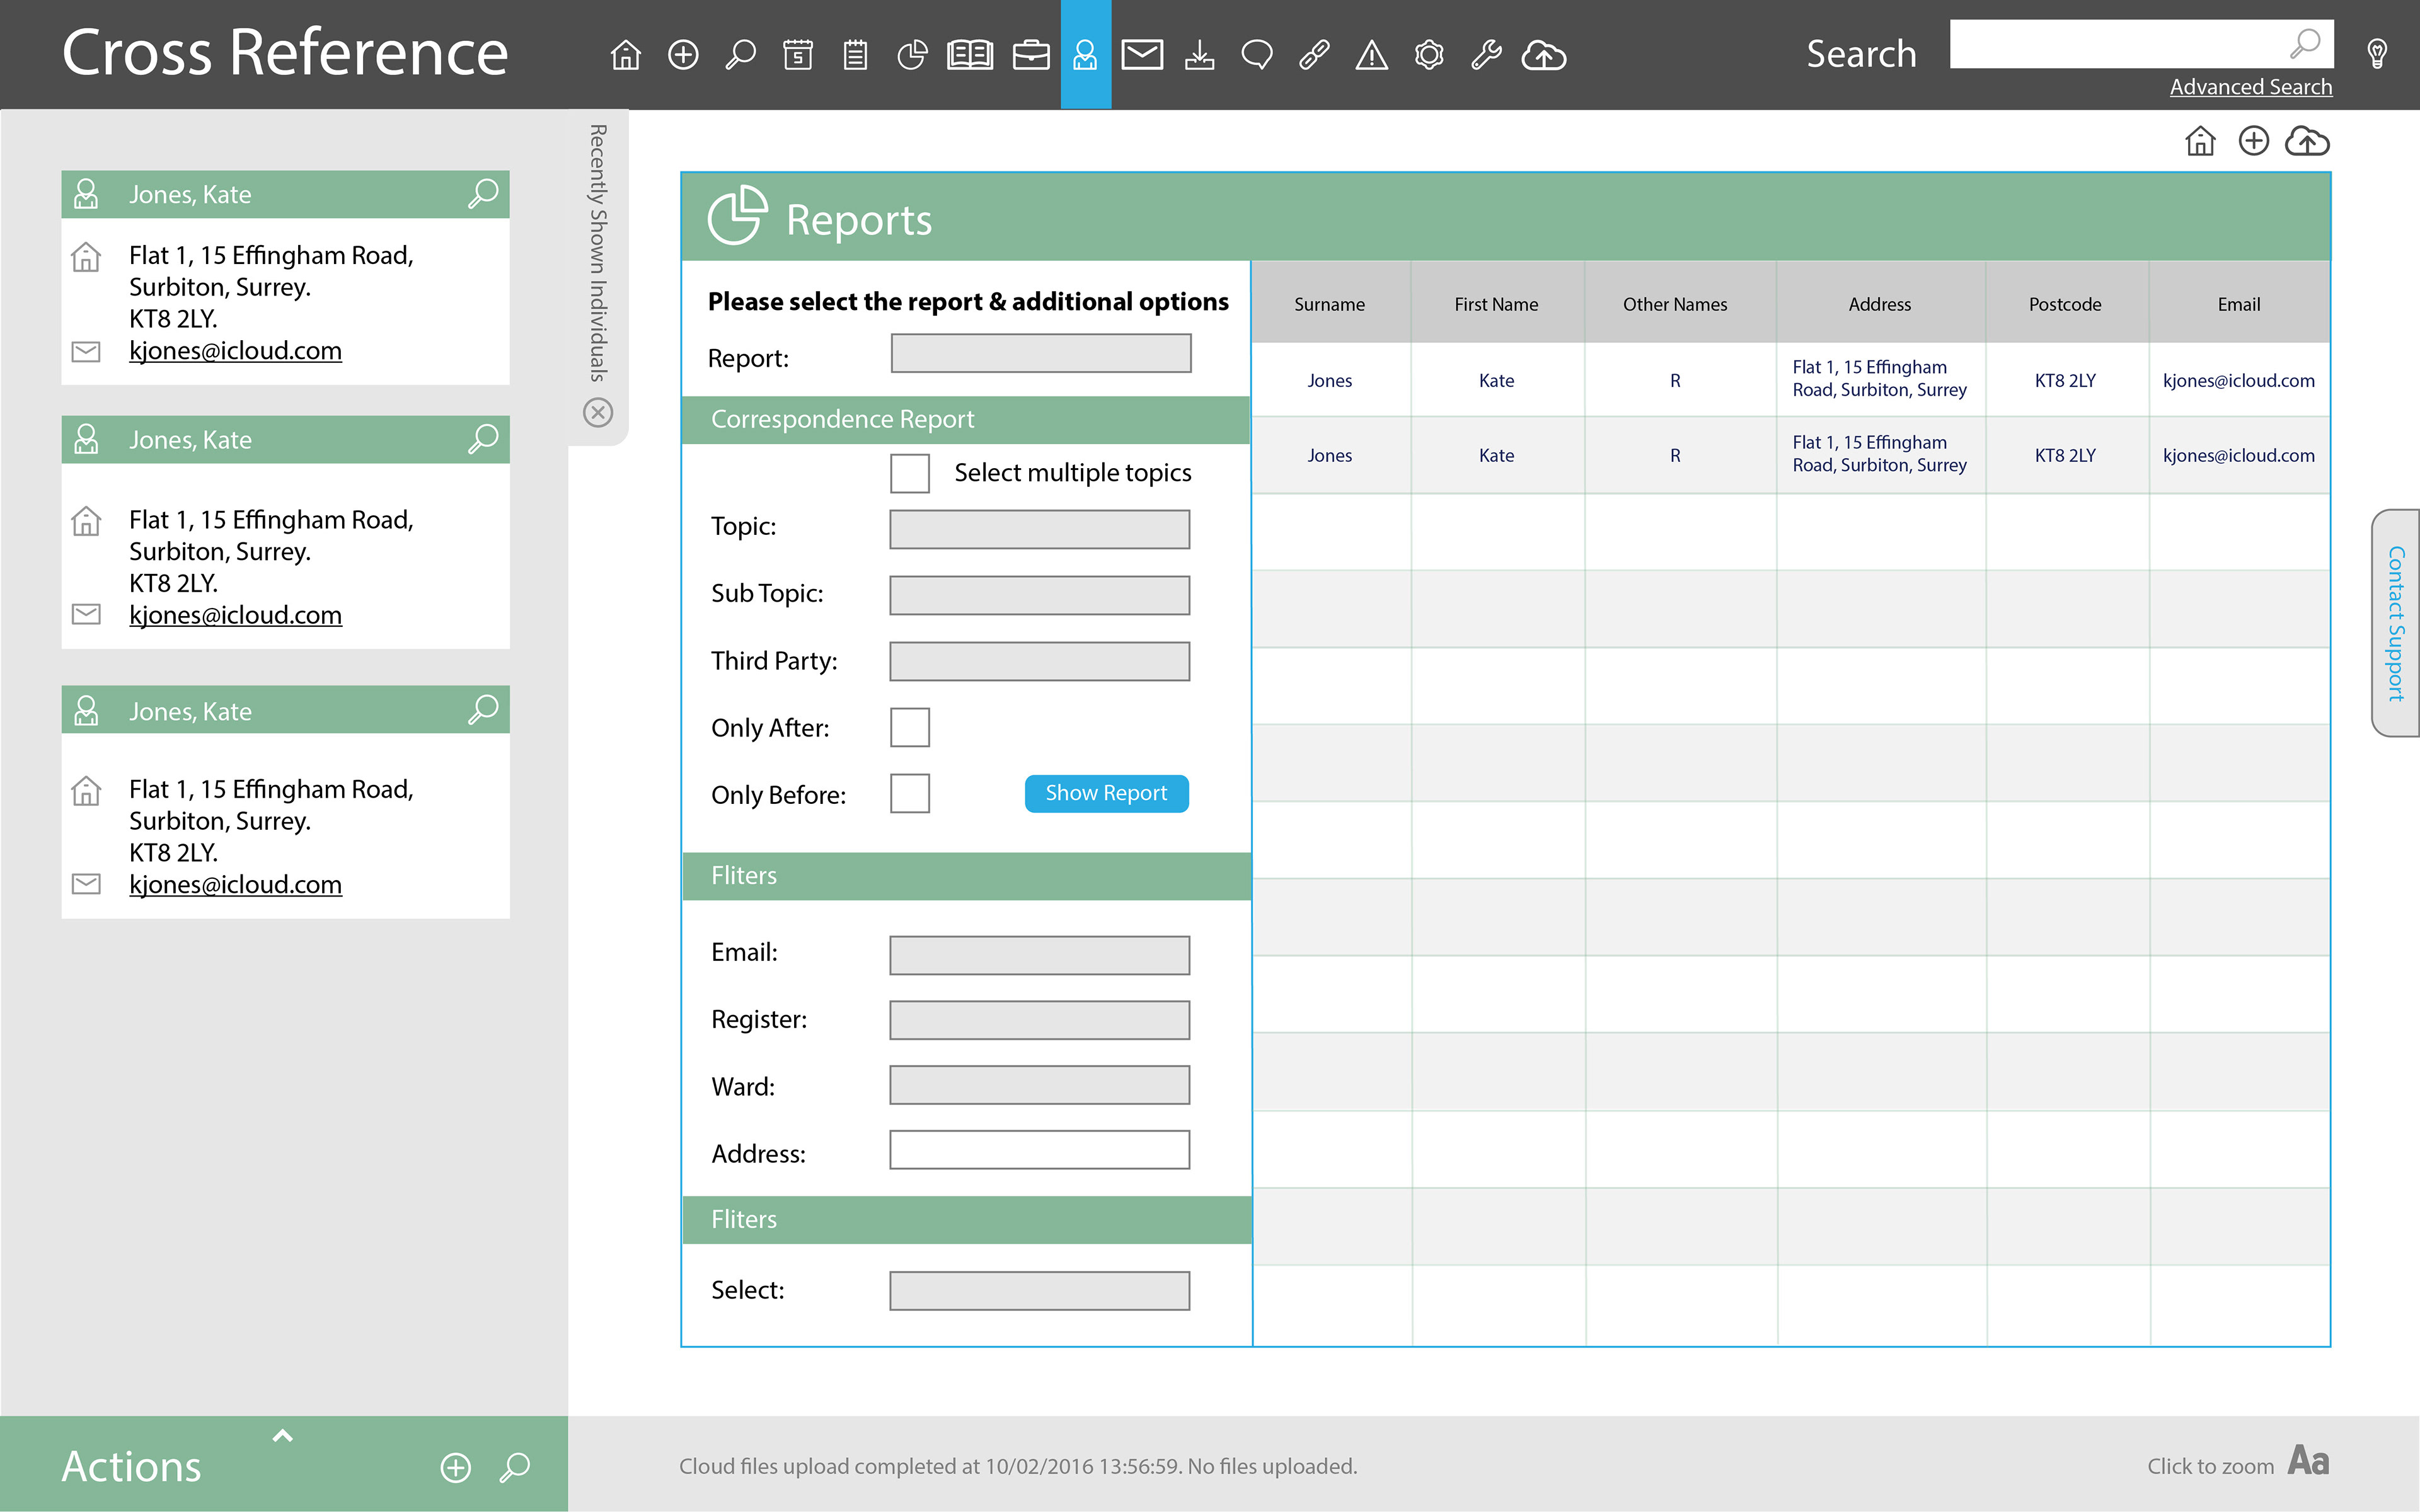Screen dimensions: 2420x1512
Task: Open the Topic dropdown field
Action: [x=1039, y=529]
